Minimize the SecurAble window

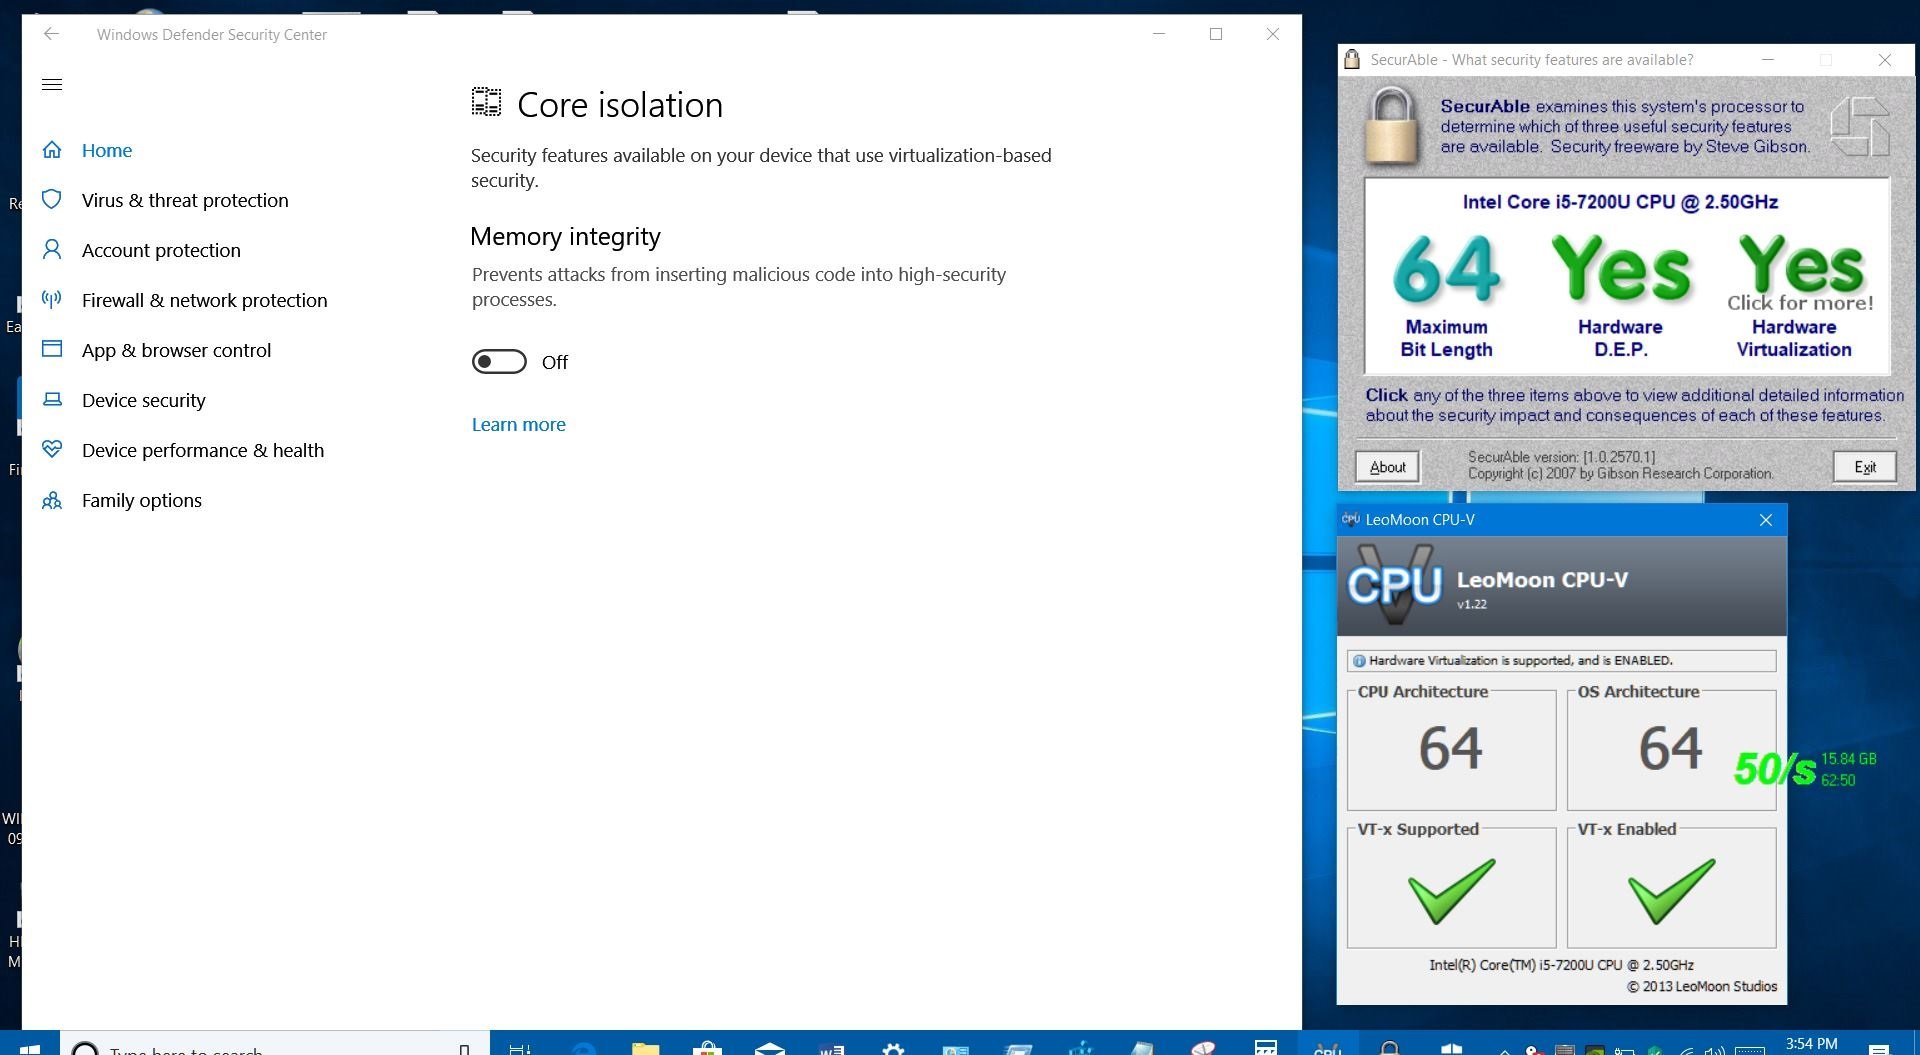(1768, 60)
